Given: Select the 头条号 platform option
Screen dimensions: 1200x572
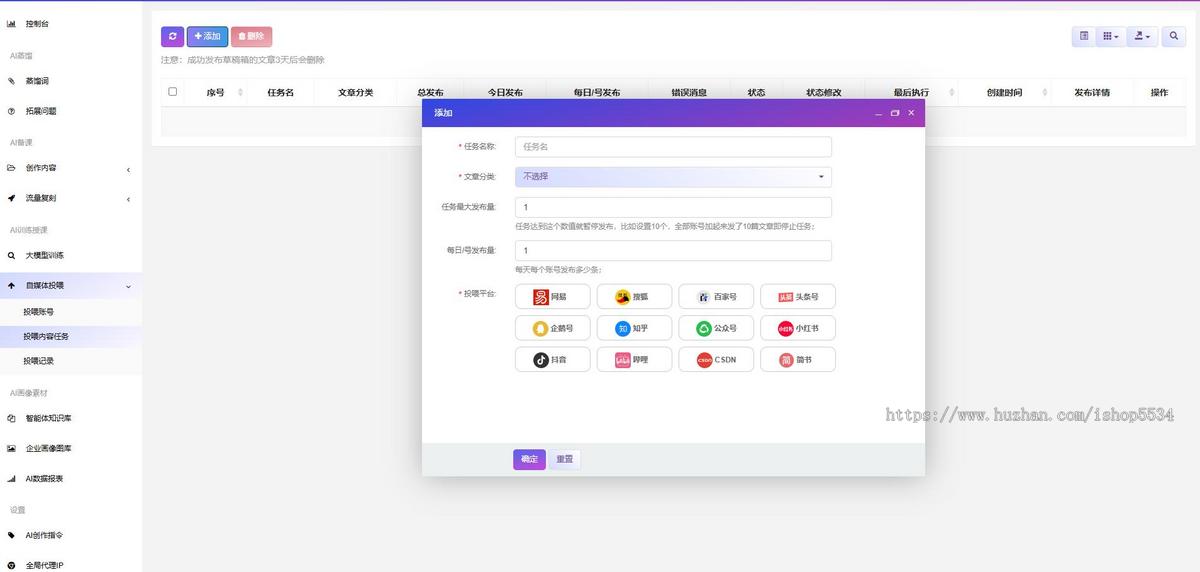Looking at the screenshot, I should (x=798, y=297).
